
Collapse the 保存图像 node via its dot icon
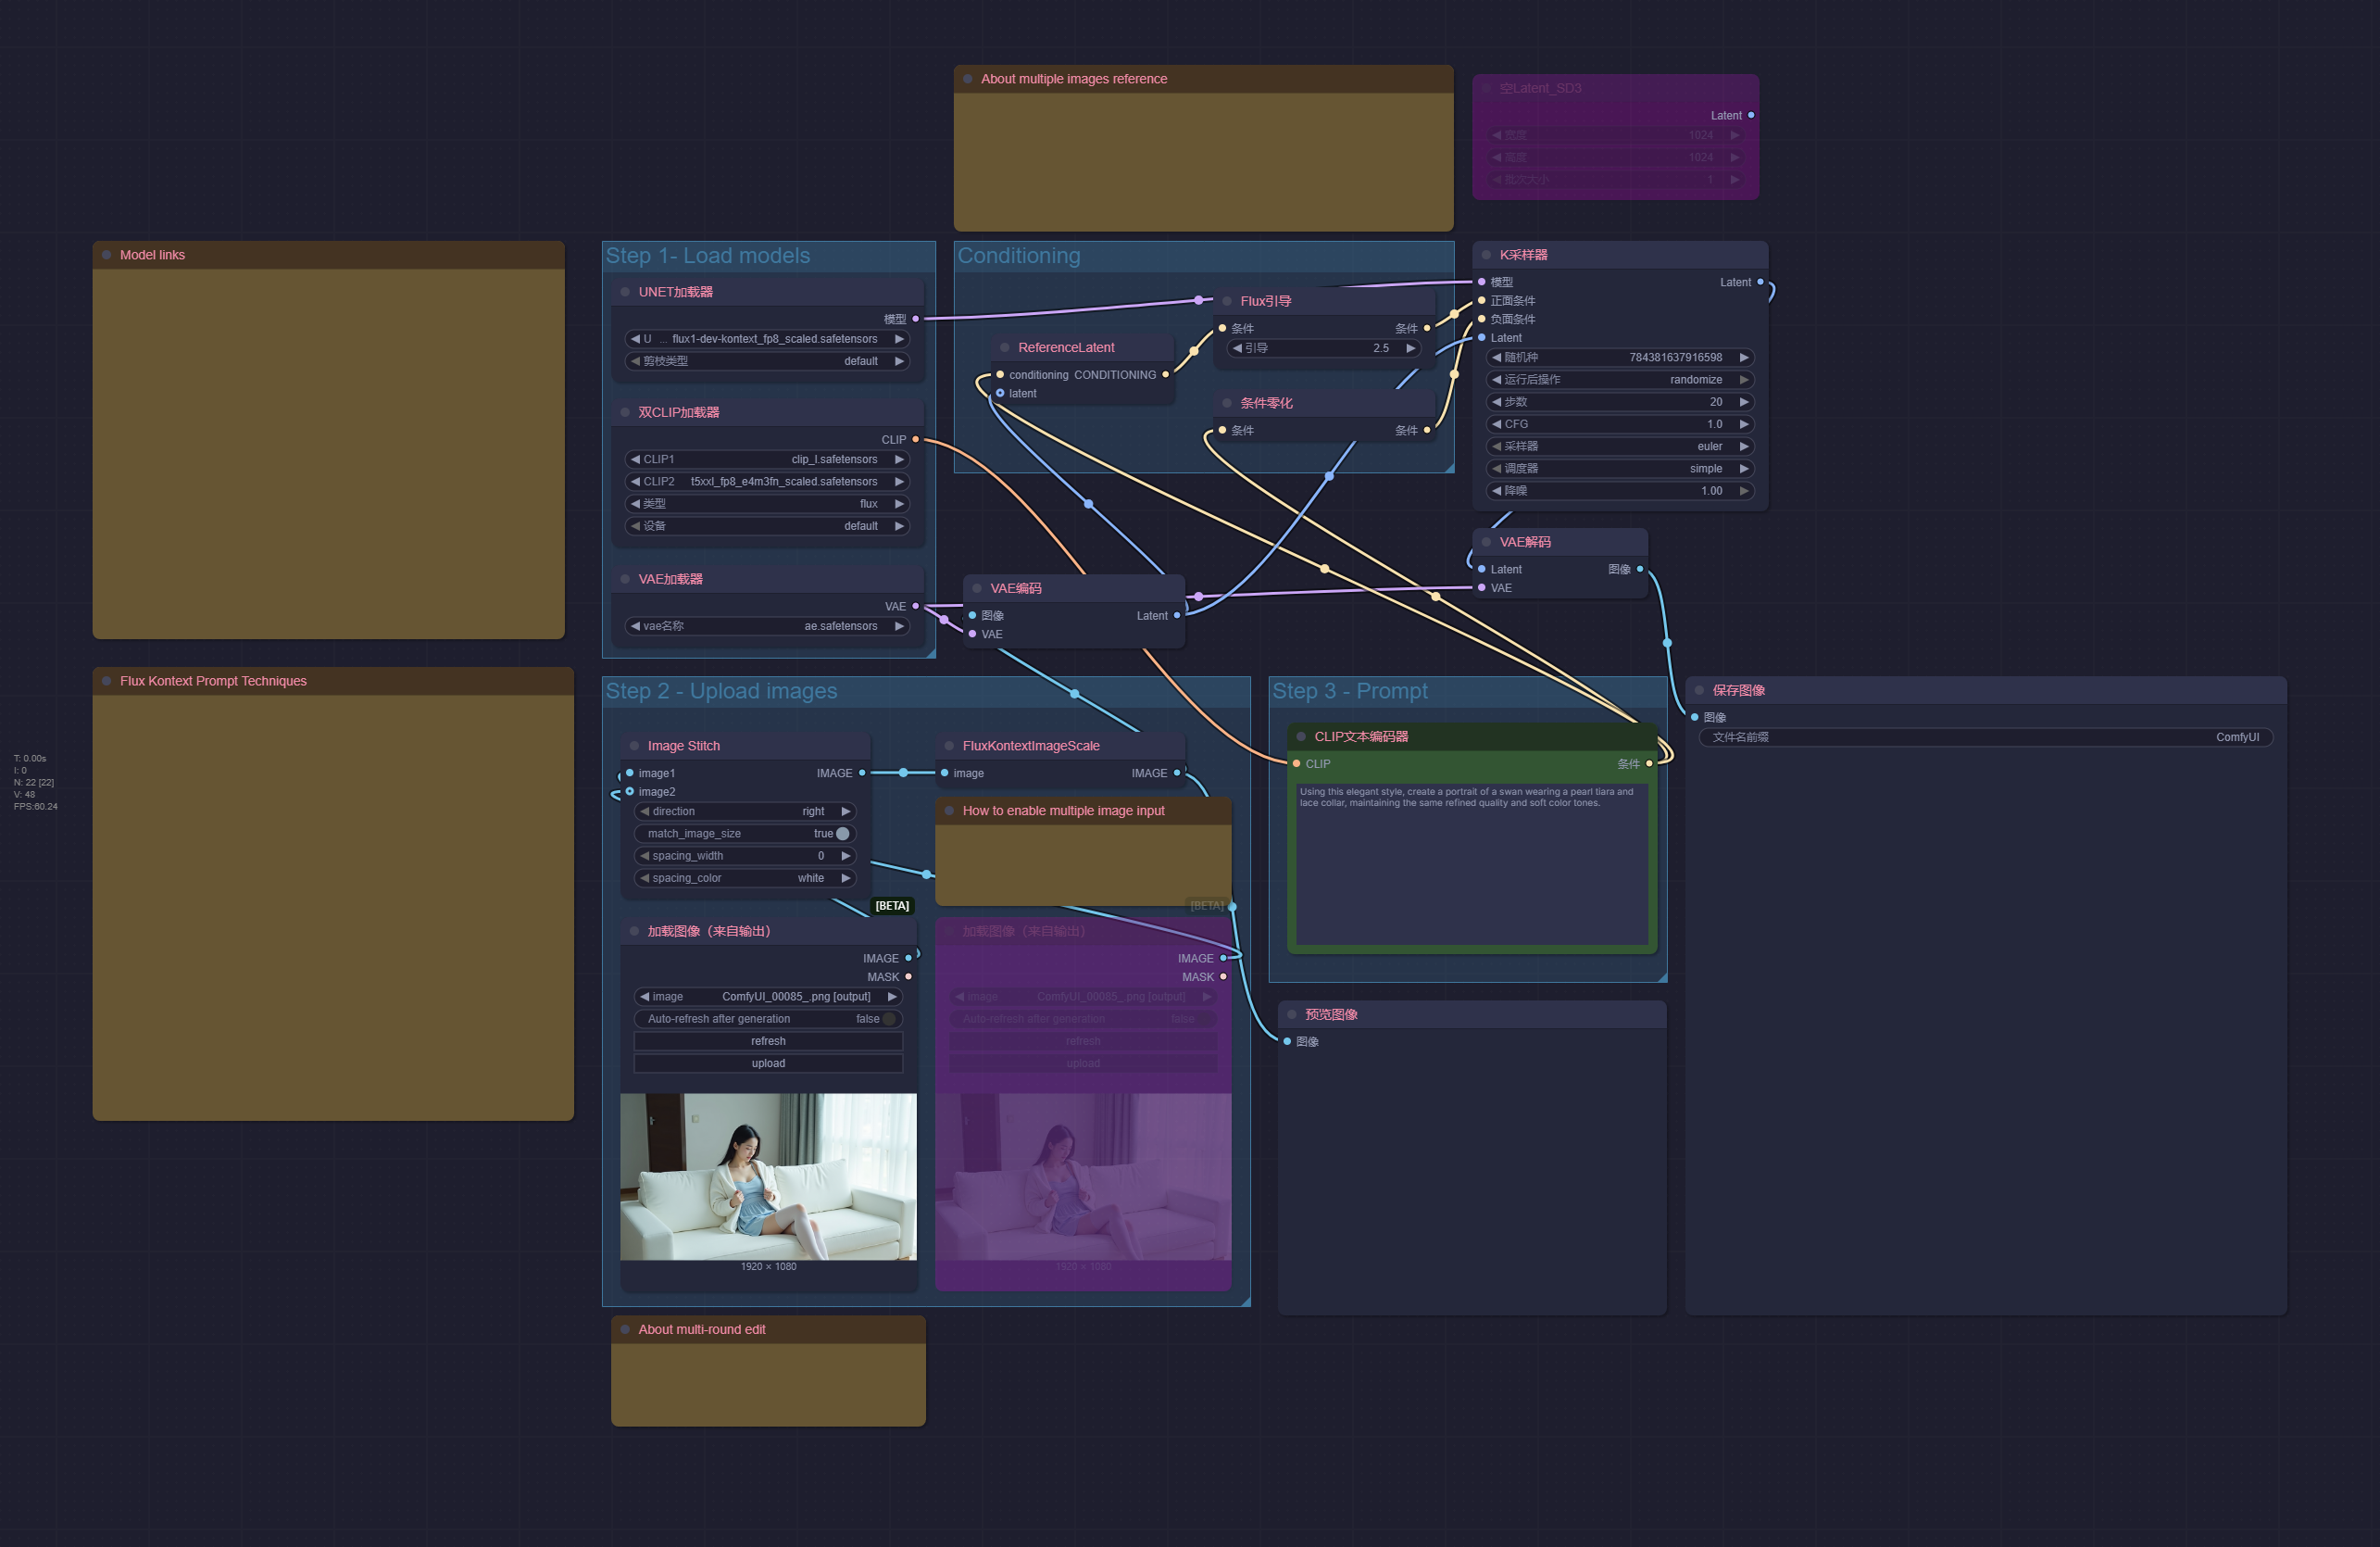pos(1698,689)
